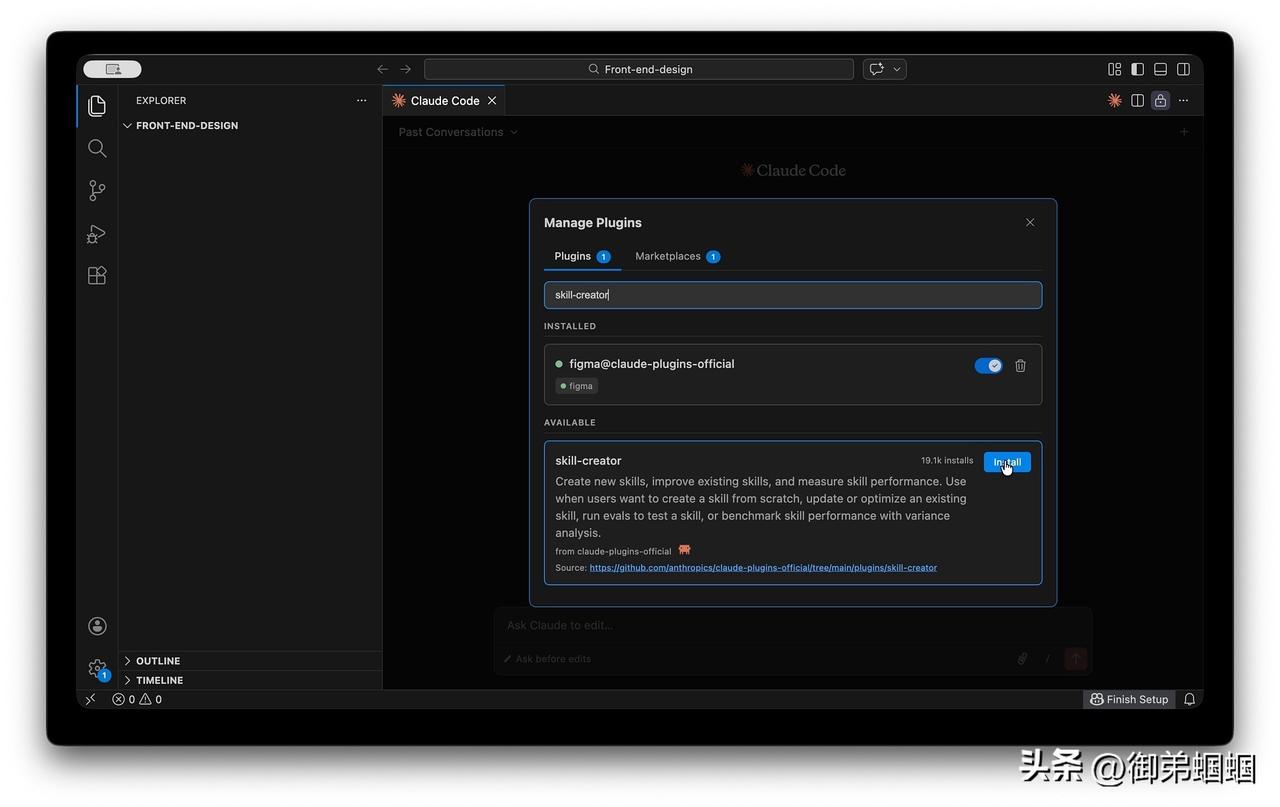Image resolution: width=1280 pixels, height=807 pixels.
Task: Click Finish Setup in status bar
Action: 1129,700
